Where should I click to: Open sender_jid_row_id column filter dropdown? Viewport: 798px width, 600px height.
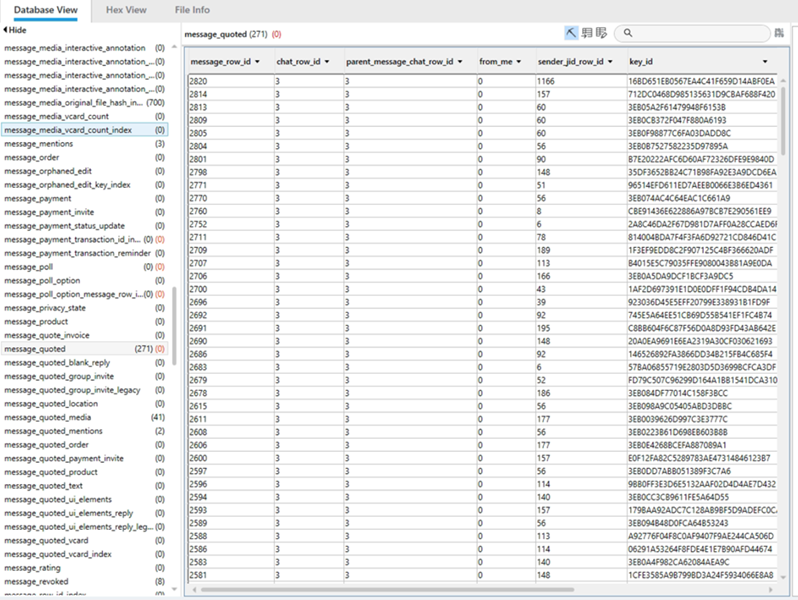point(610,62)
